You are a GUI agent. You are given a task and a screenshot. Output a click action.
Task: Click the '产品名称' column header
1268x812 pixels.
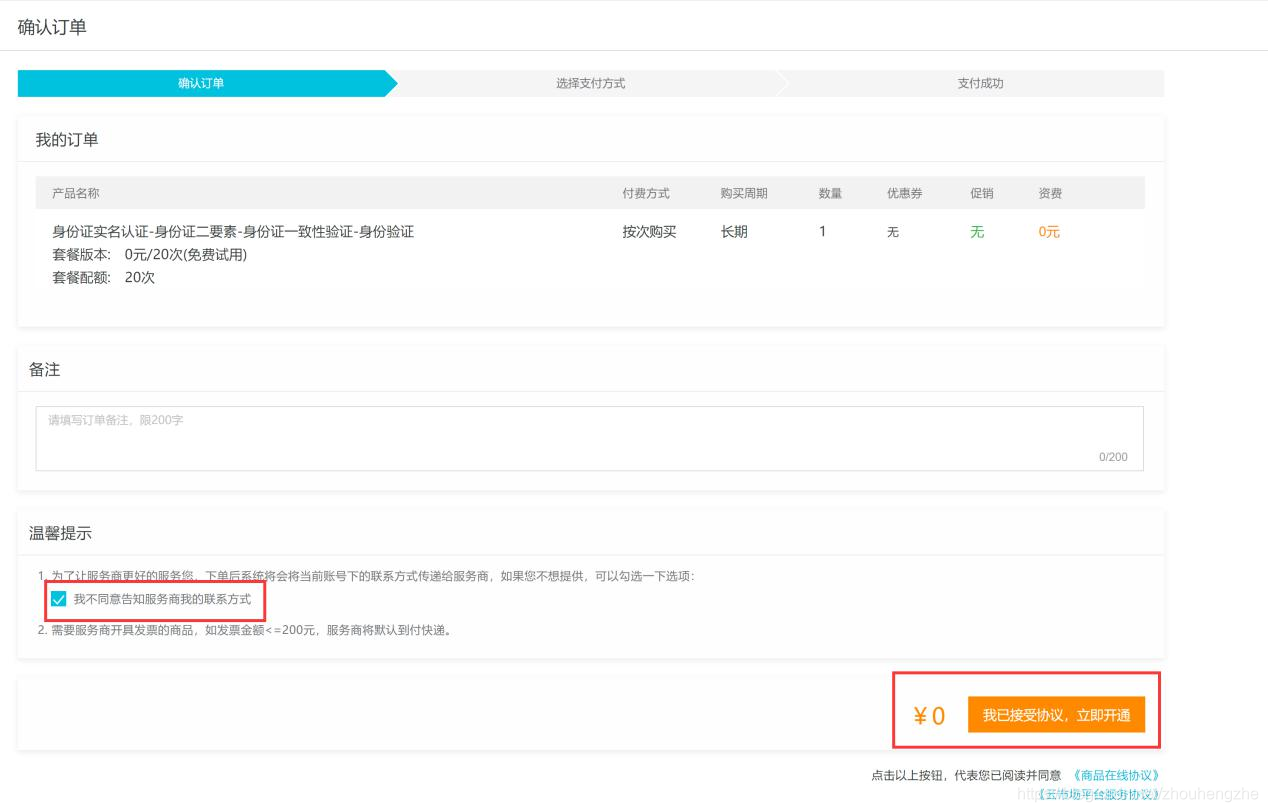coord(76,193)
